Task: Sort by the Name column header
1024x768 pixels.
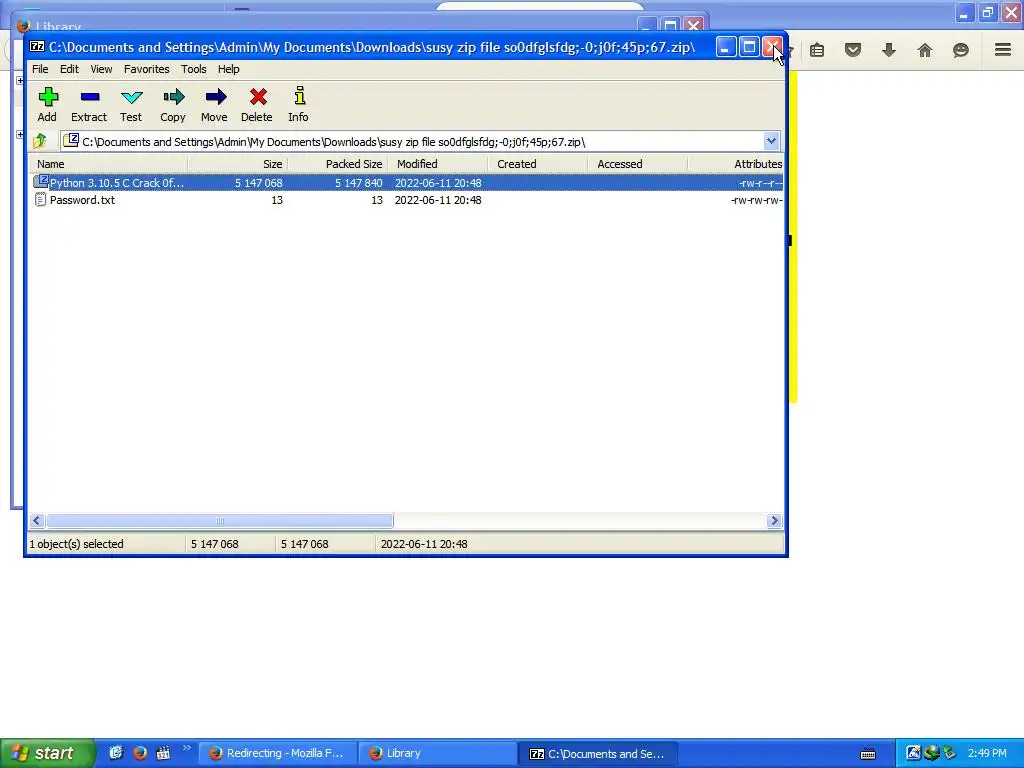Action: [108, 164]
